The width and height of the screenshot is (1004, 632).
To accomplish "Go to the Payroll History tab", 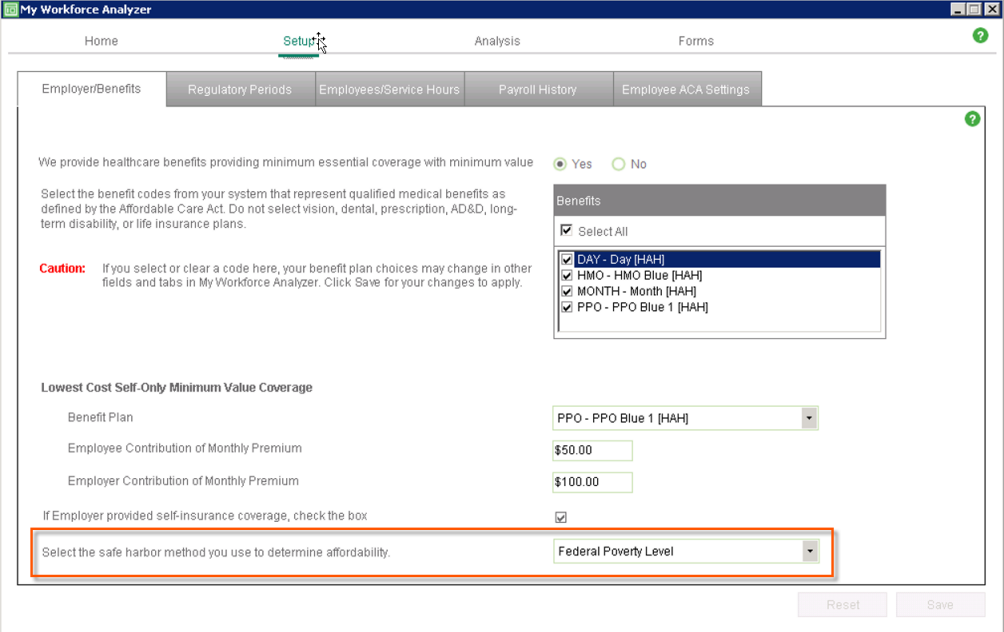I will (x=537, y=89).
